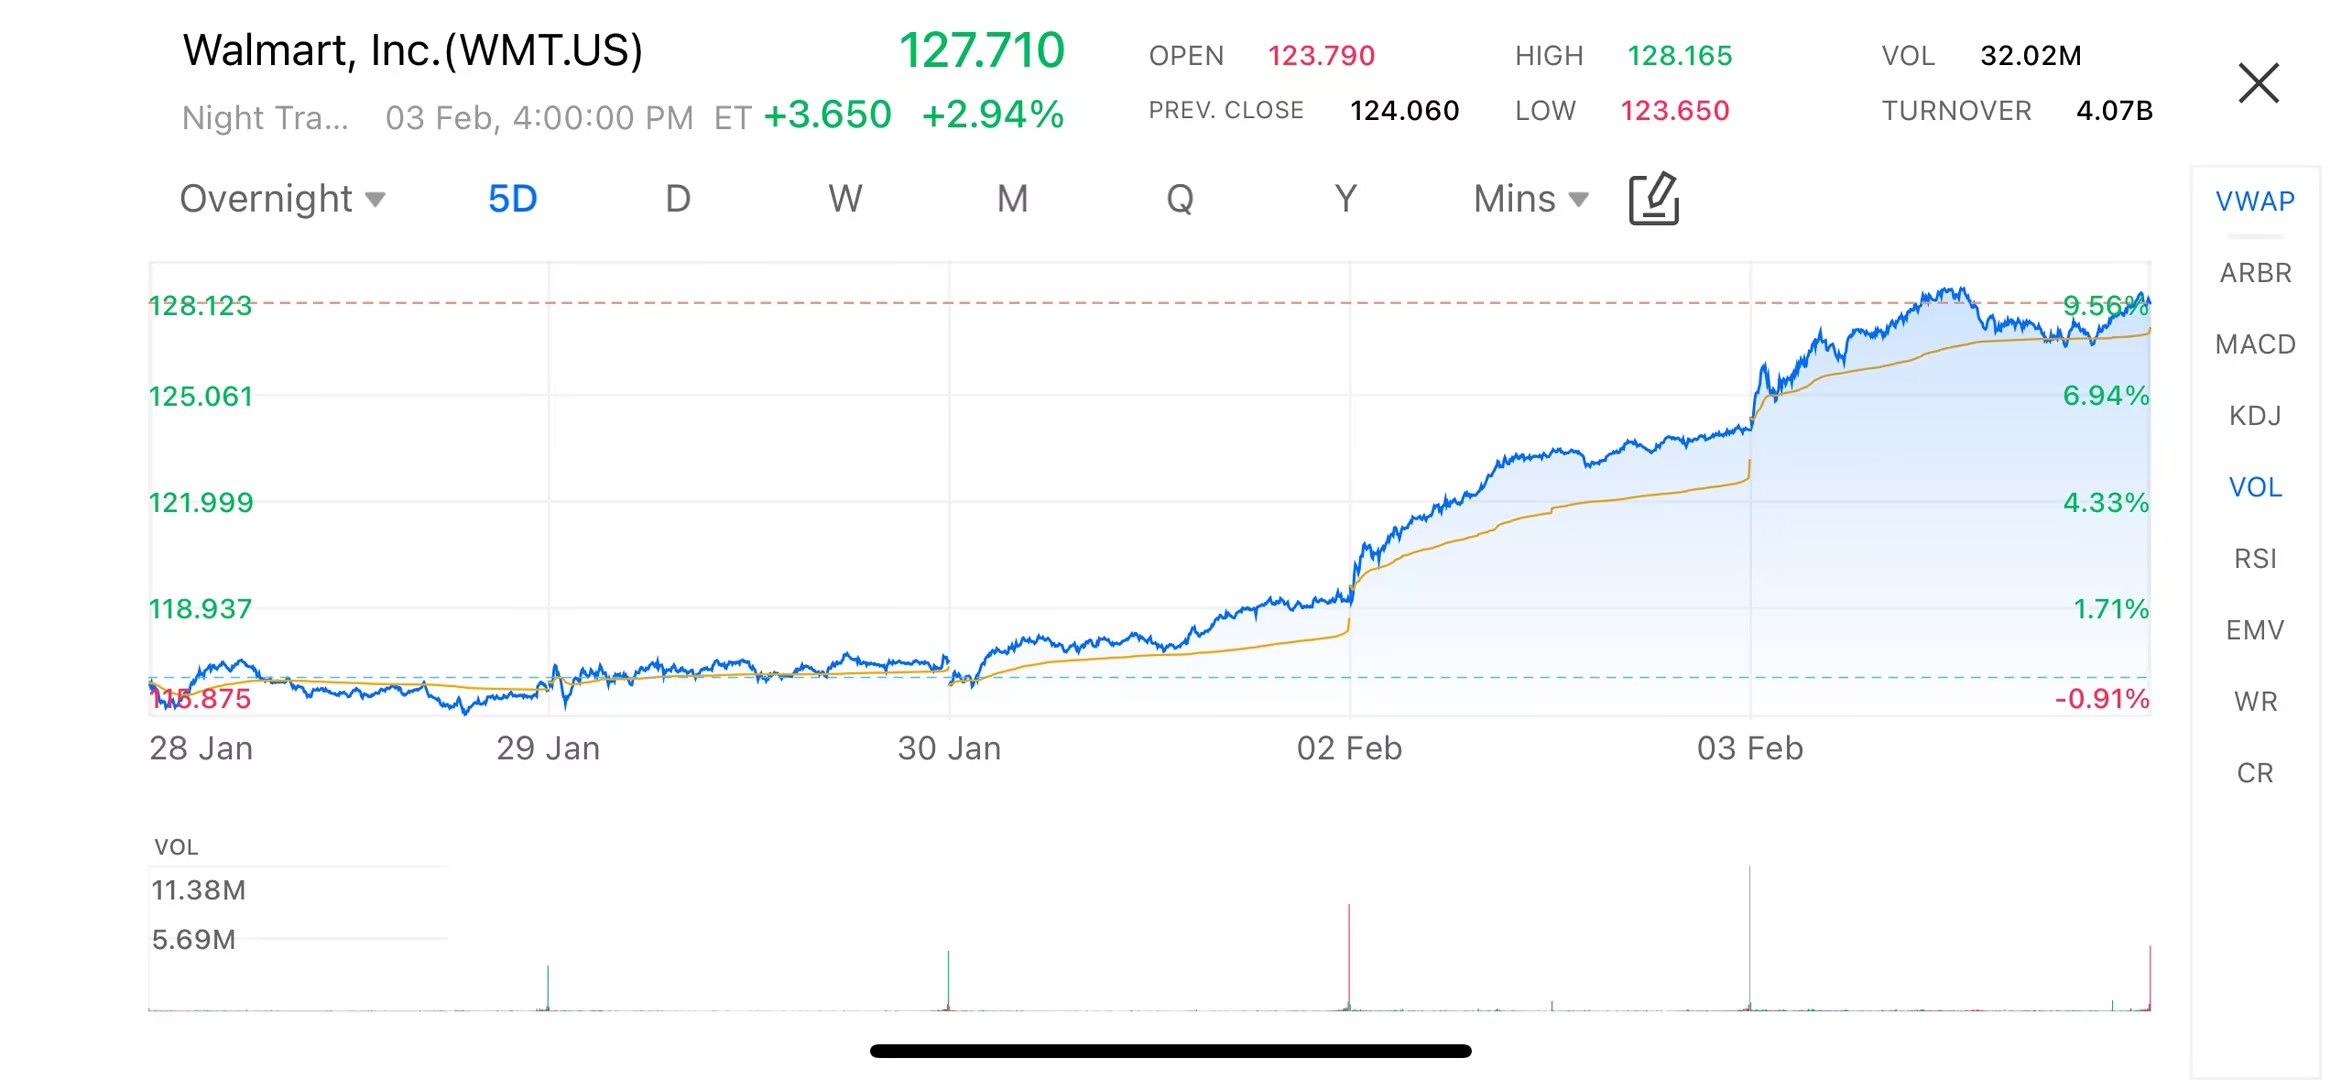Switch to the daily D chart
Viewport: 2341px width, 1080px height.
tap(677, 199)
